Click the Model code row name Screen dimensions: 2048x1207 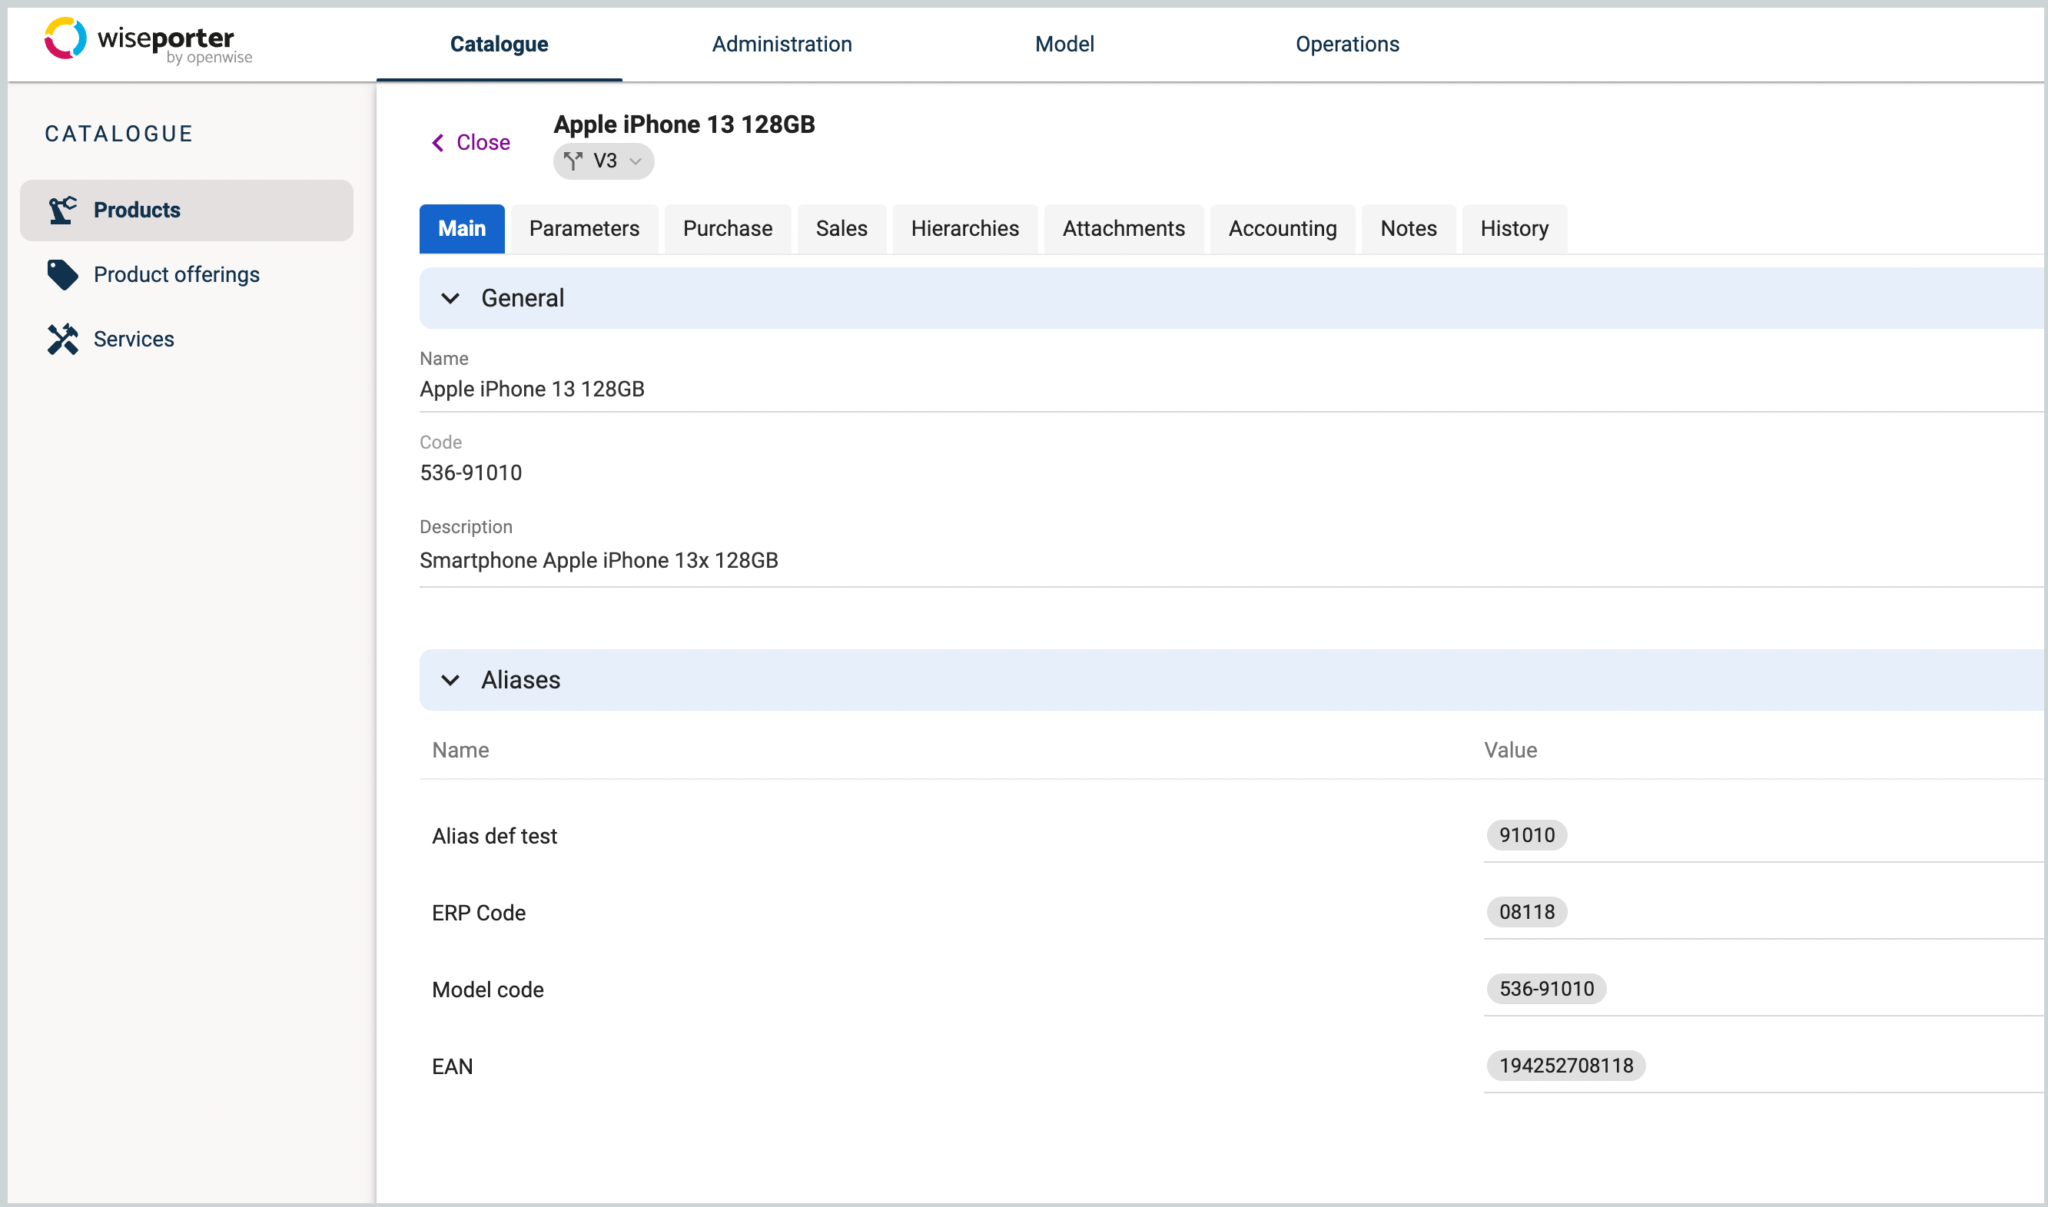pyautogui.click(x=488, y=990)
